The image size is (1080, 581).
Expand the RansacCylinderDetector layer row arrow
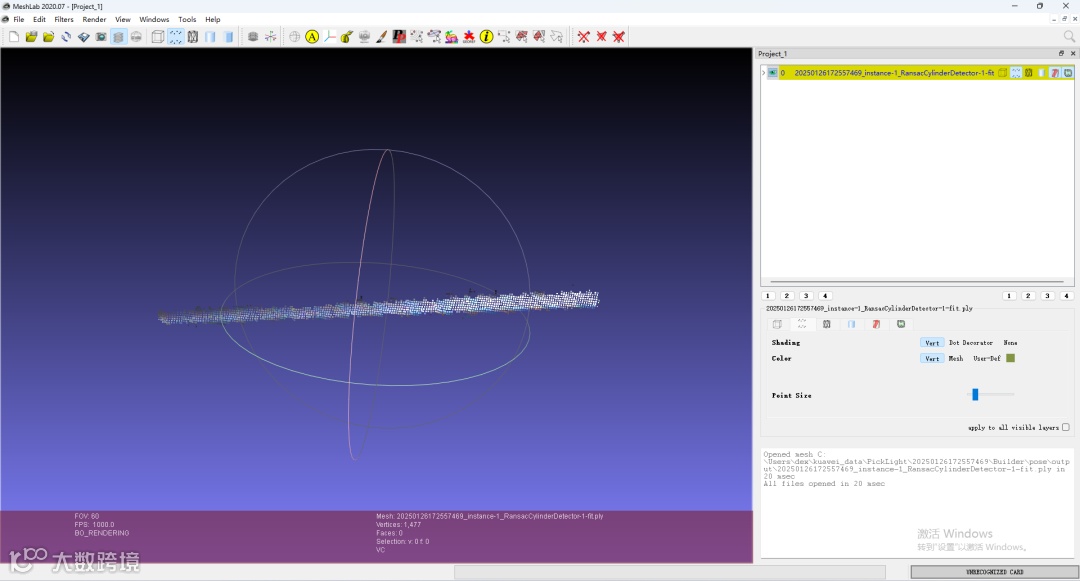(x=763, y=72)
